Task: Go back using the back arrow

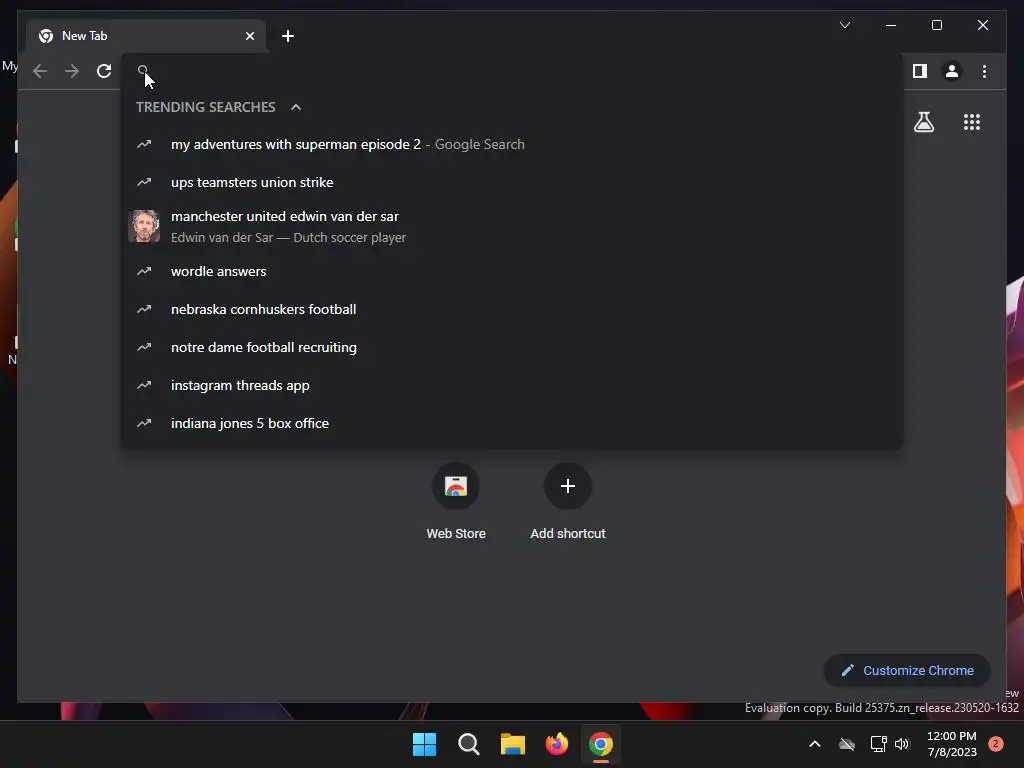Action: (x=40, y=71)
